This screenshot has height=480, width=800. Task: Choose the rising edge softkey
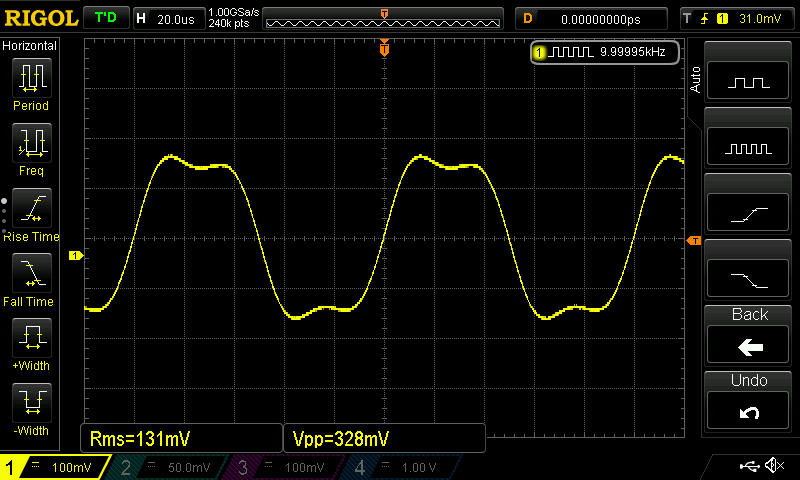click(748, 213)
